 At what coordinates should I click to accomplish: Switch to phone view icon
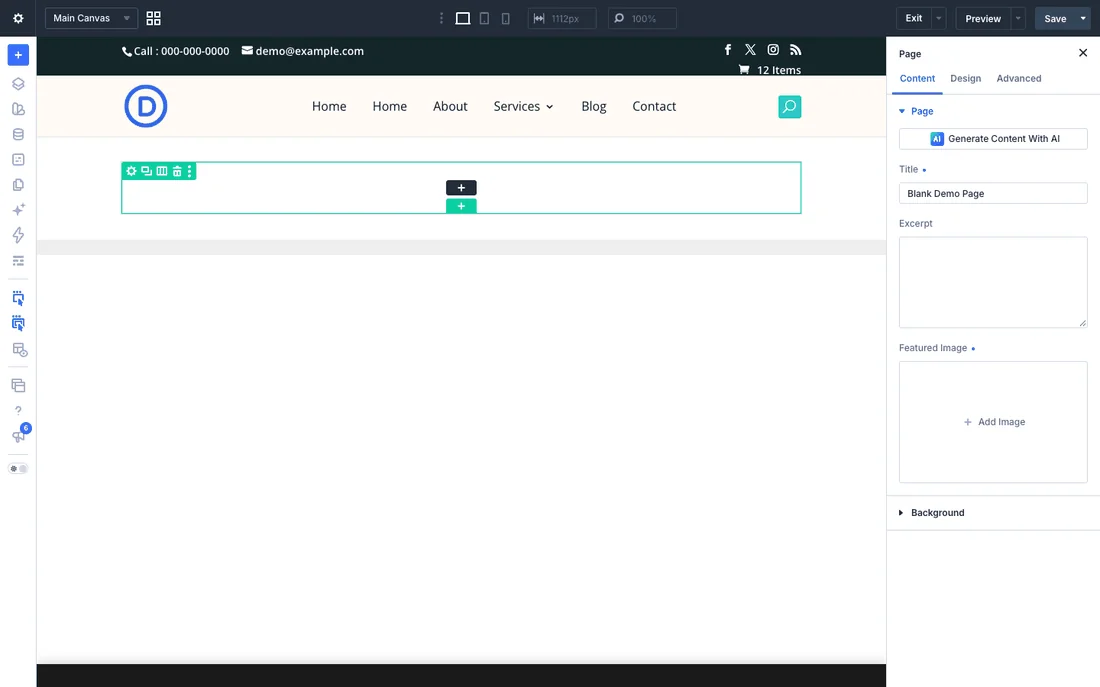coord(505,18)
